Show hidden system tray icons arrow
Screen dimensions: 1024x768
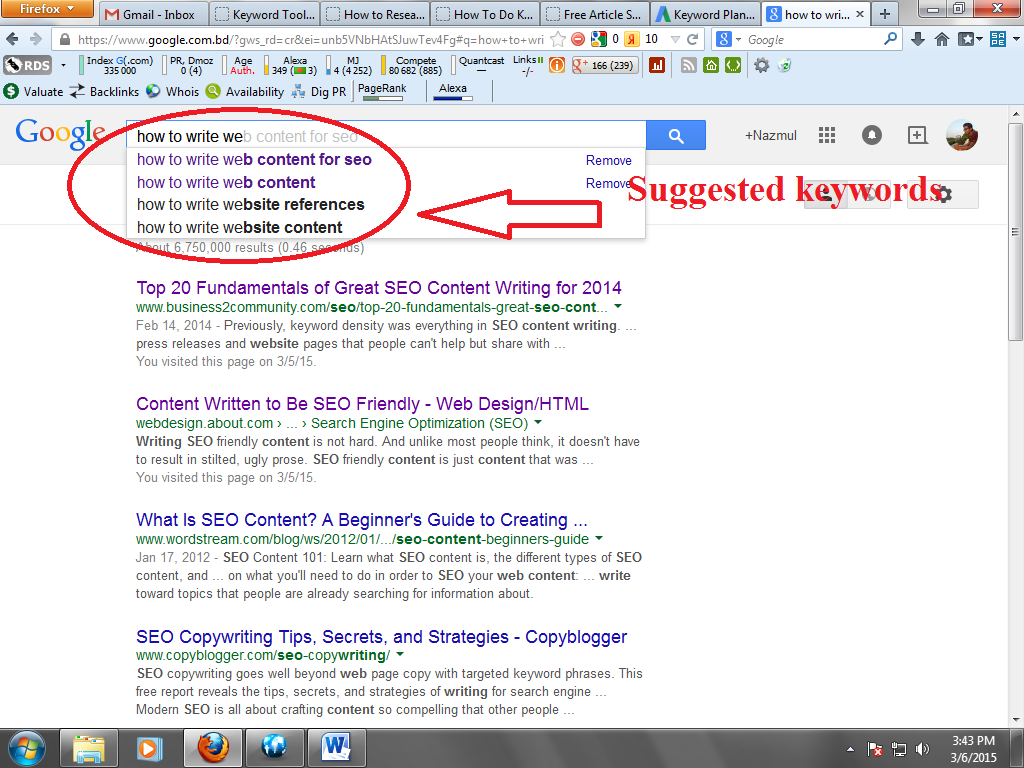[x=850, y=749]
